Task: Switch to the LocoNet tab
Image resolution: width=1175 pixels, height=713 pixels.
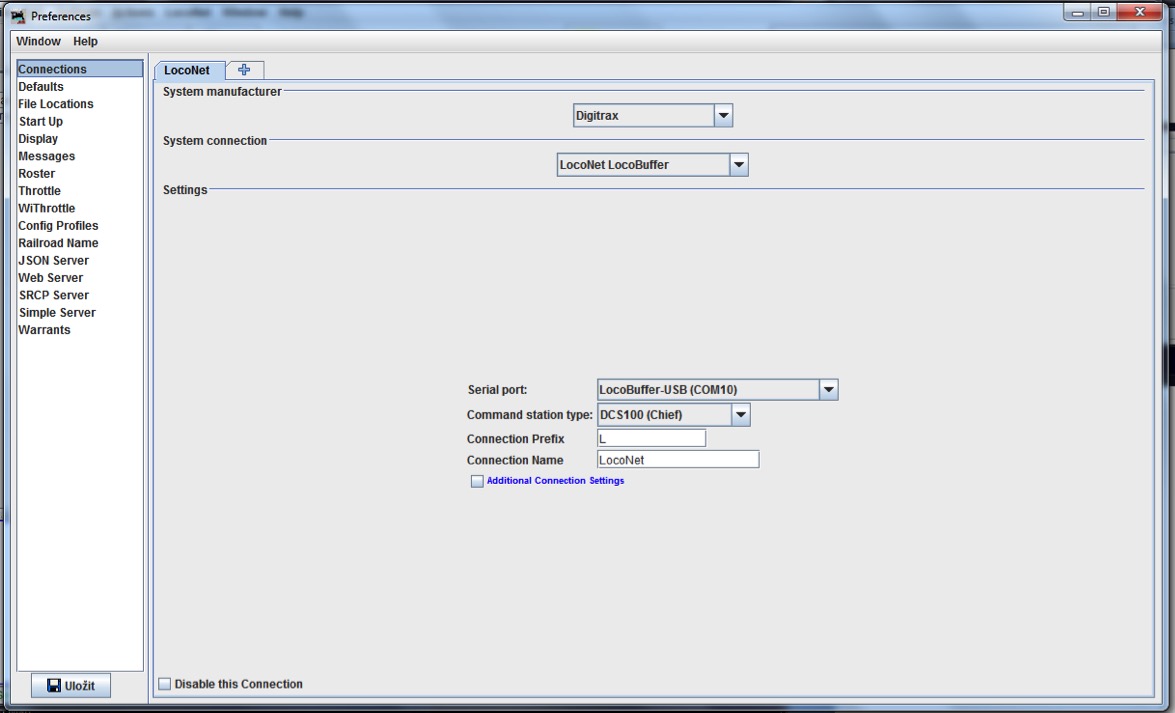Action: [x=187, y=70]
